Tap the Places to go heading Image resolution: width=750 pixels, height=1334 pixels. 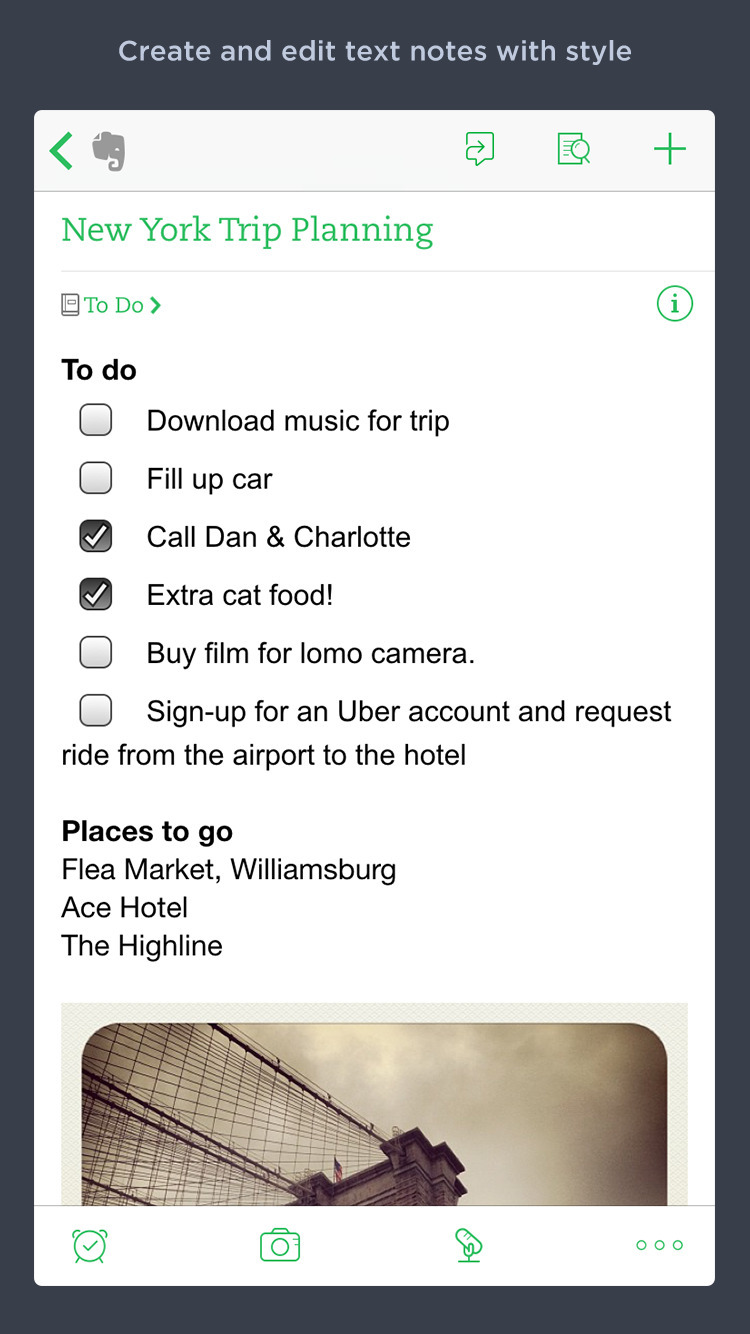(147, 831)
